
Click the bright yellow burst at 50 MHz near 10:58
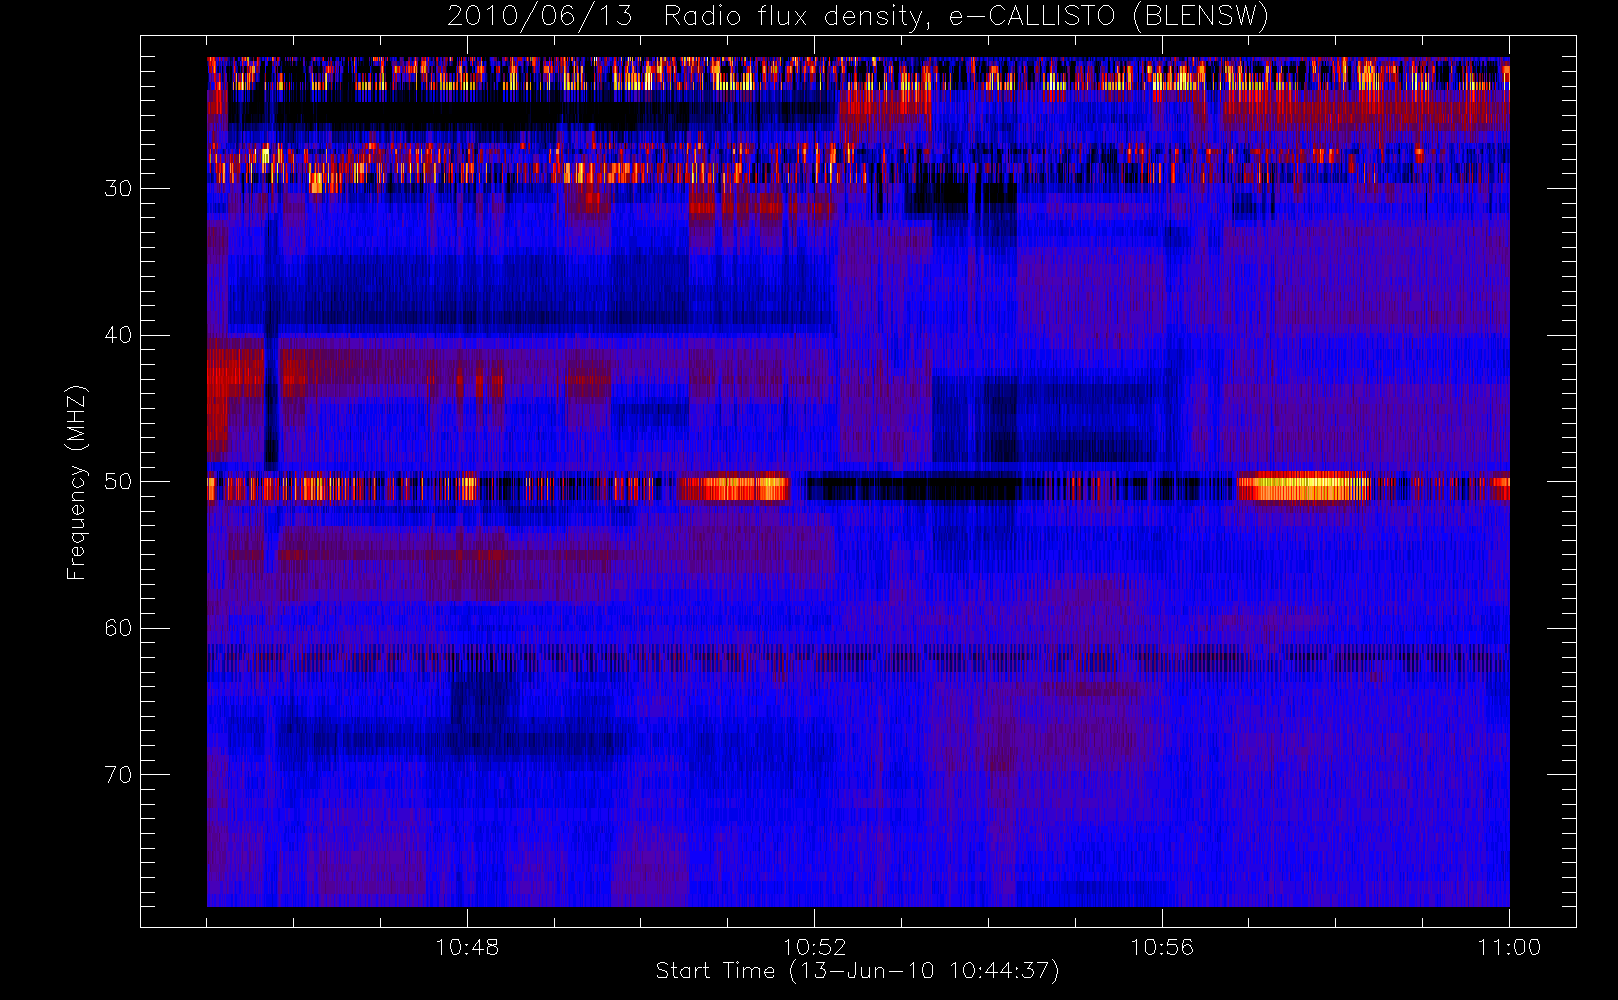pyautogui.click(x=1304, y=487)
